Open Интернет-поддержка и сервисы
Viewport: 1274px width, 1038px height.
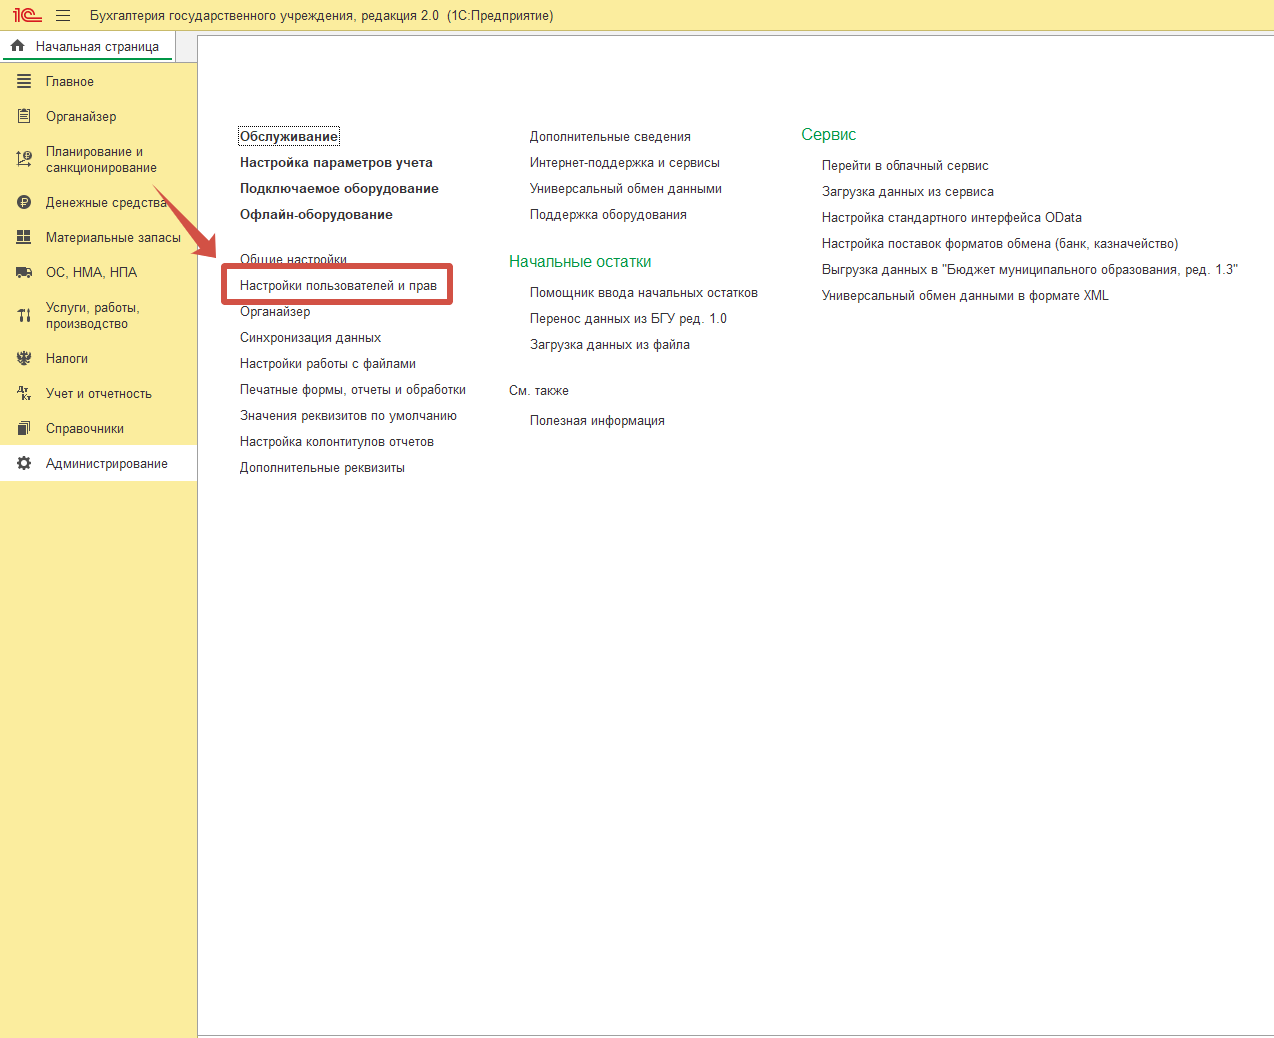625,162
